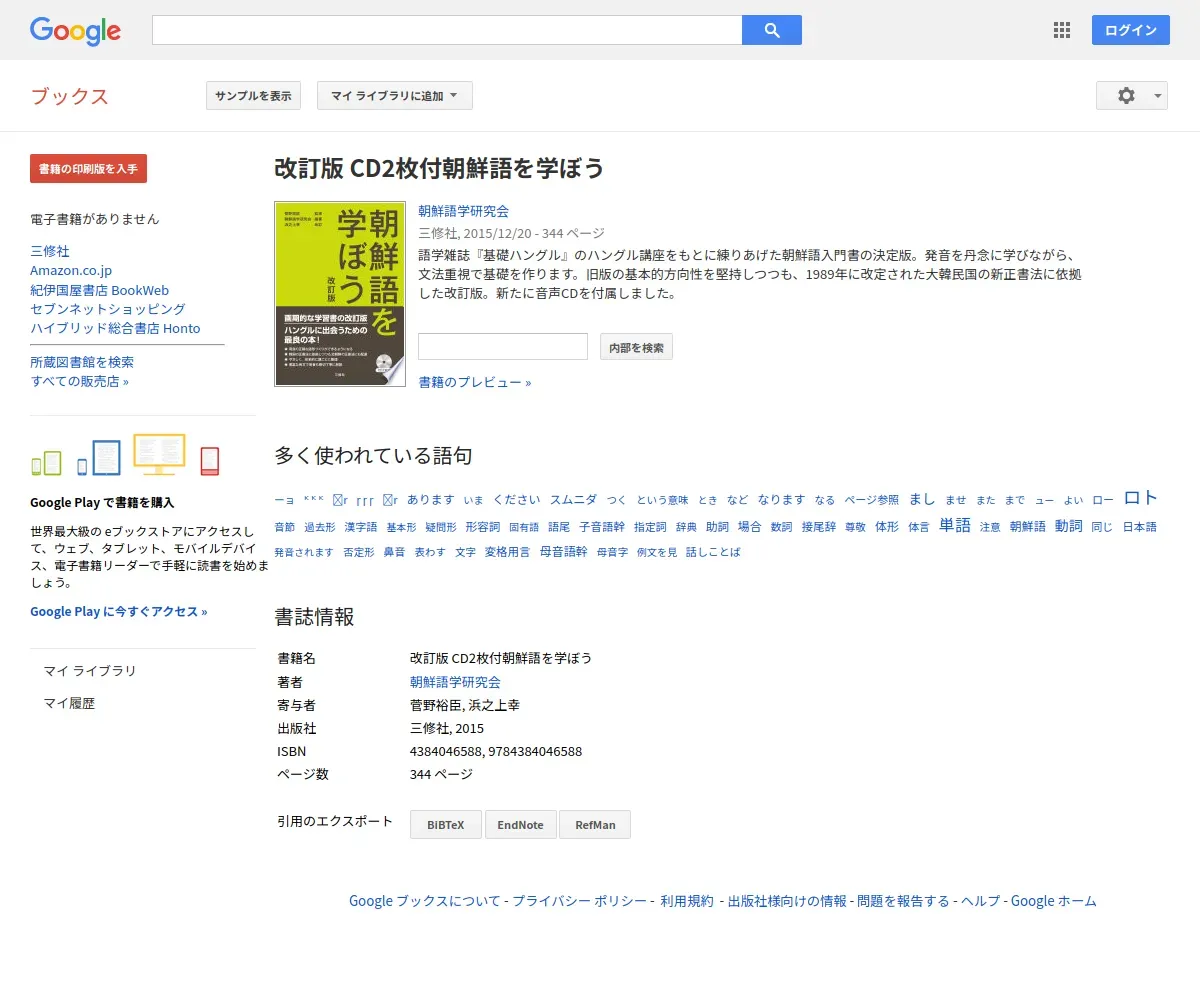Open 出版社様向けの情報 footer link
The height and width of the screenshot is (1003, 1200).
pos(787,901)
